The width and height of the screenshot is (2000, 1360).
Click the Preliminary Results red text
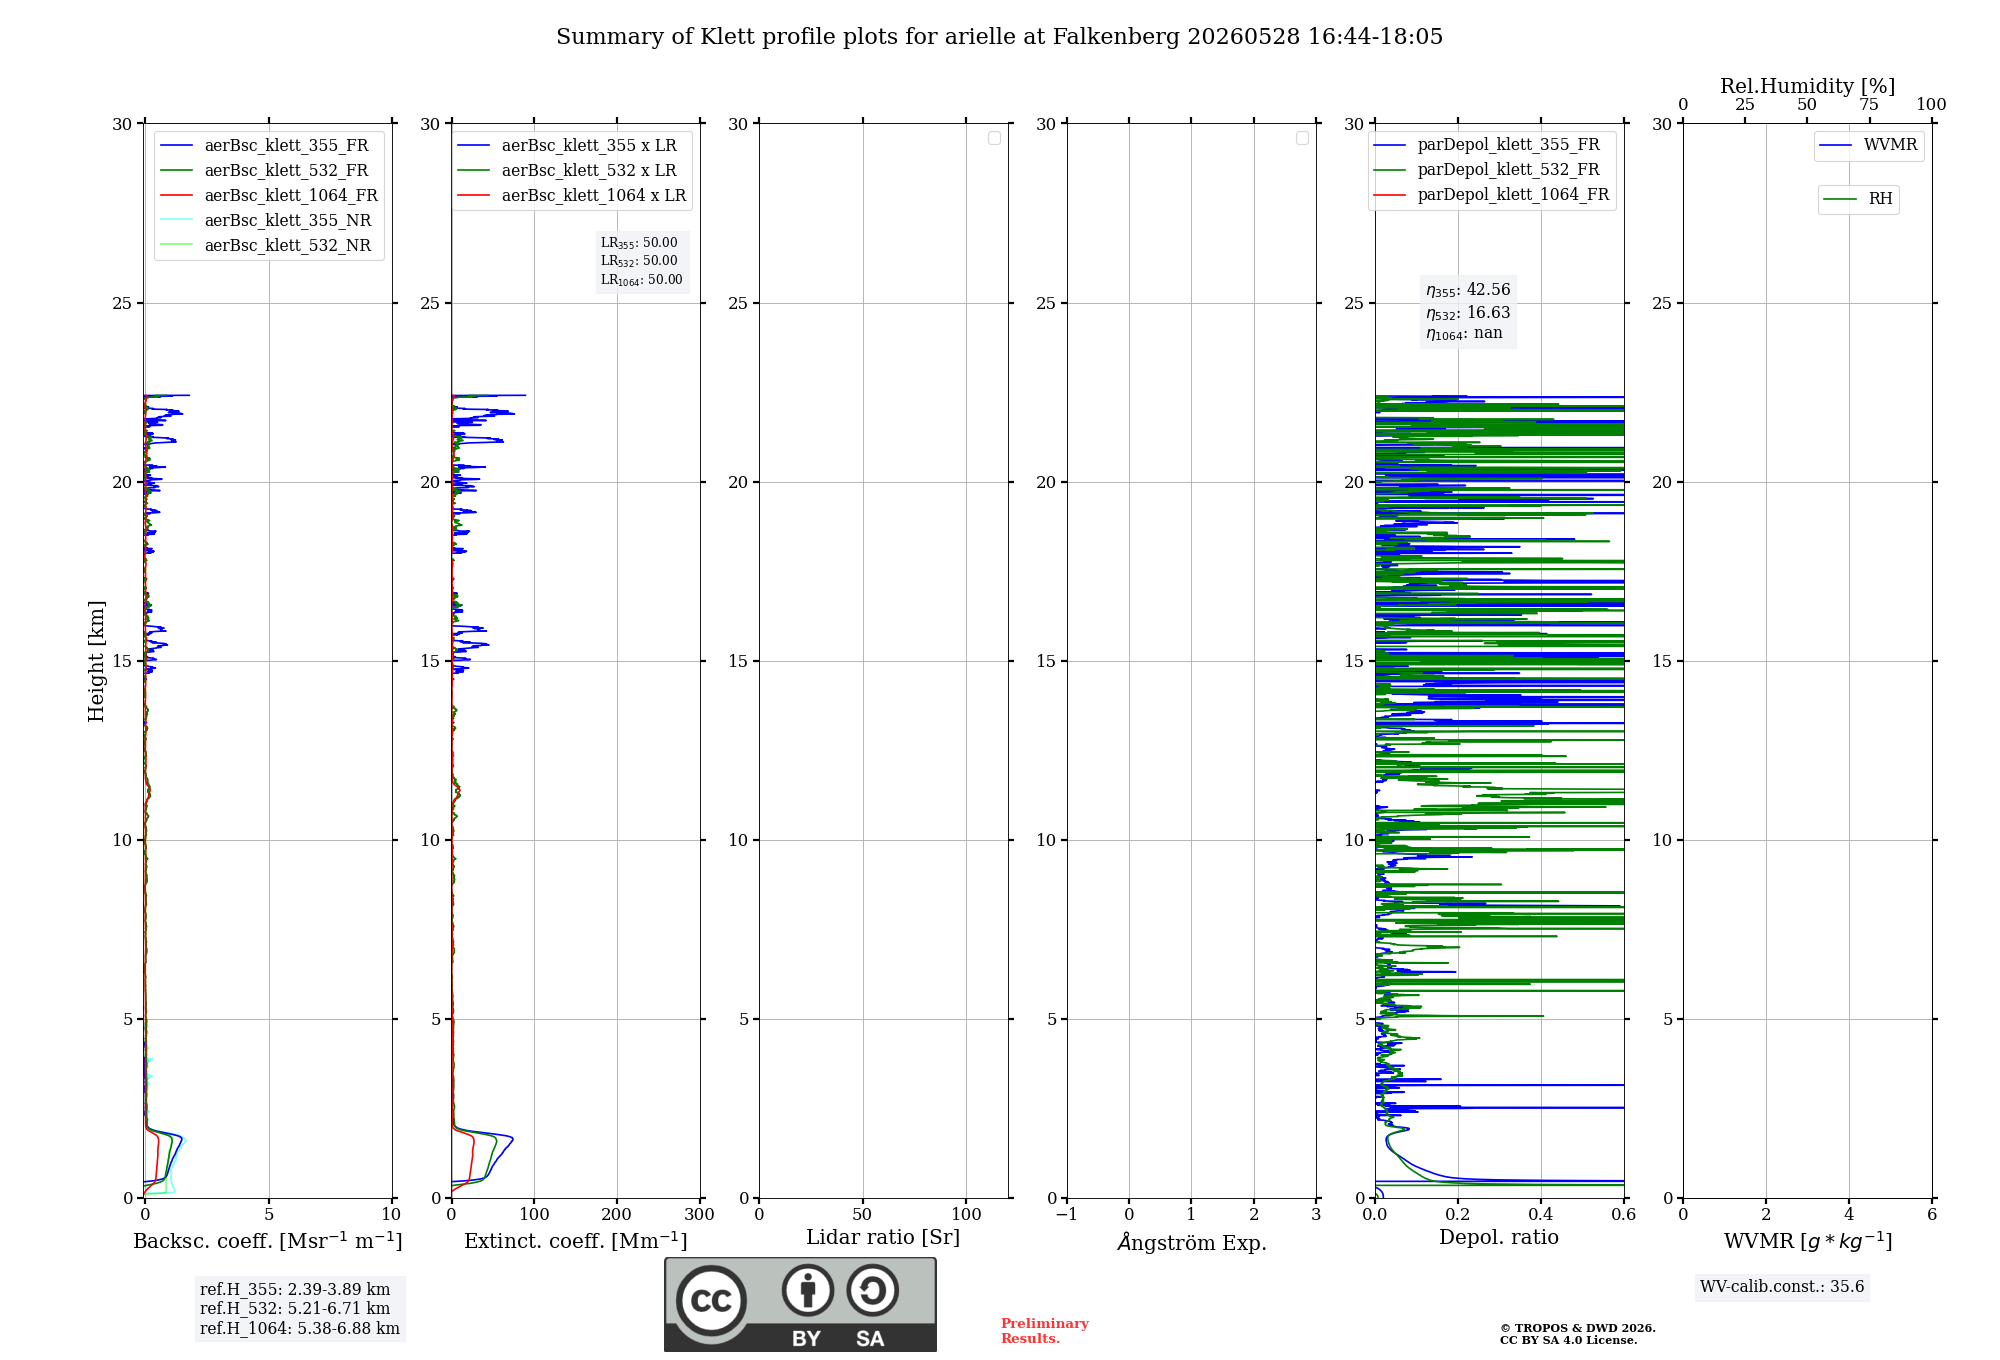pos(1045,1331)
